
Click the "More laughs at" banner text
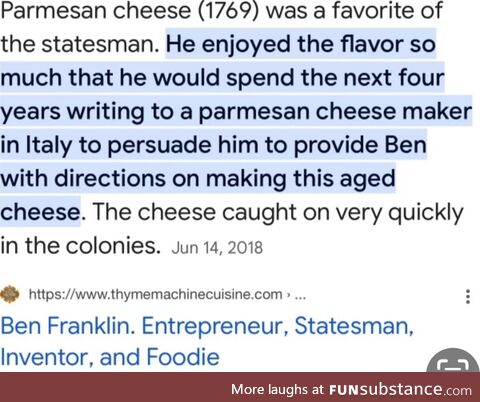point(277,389)
